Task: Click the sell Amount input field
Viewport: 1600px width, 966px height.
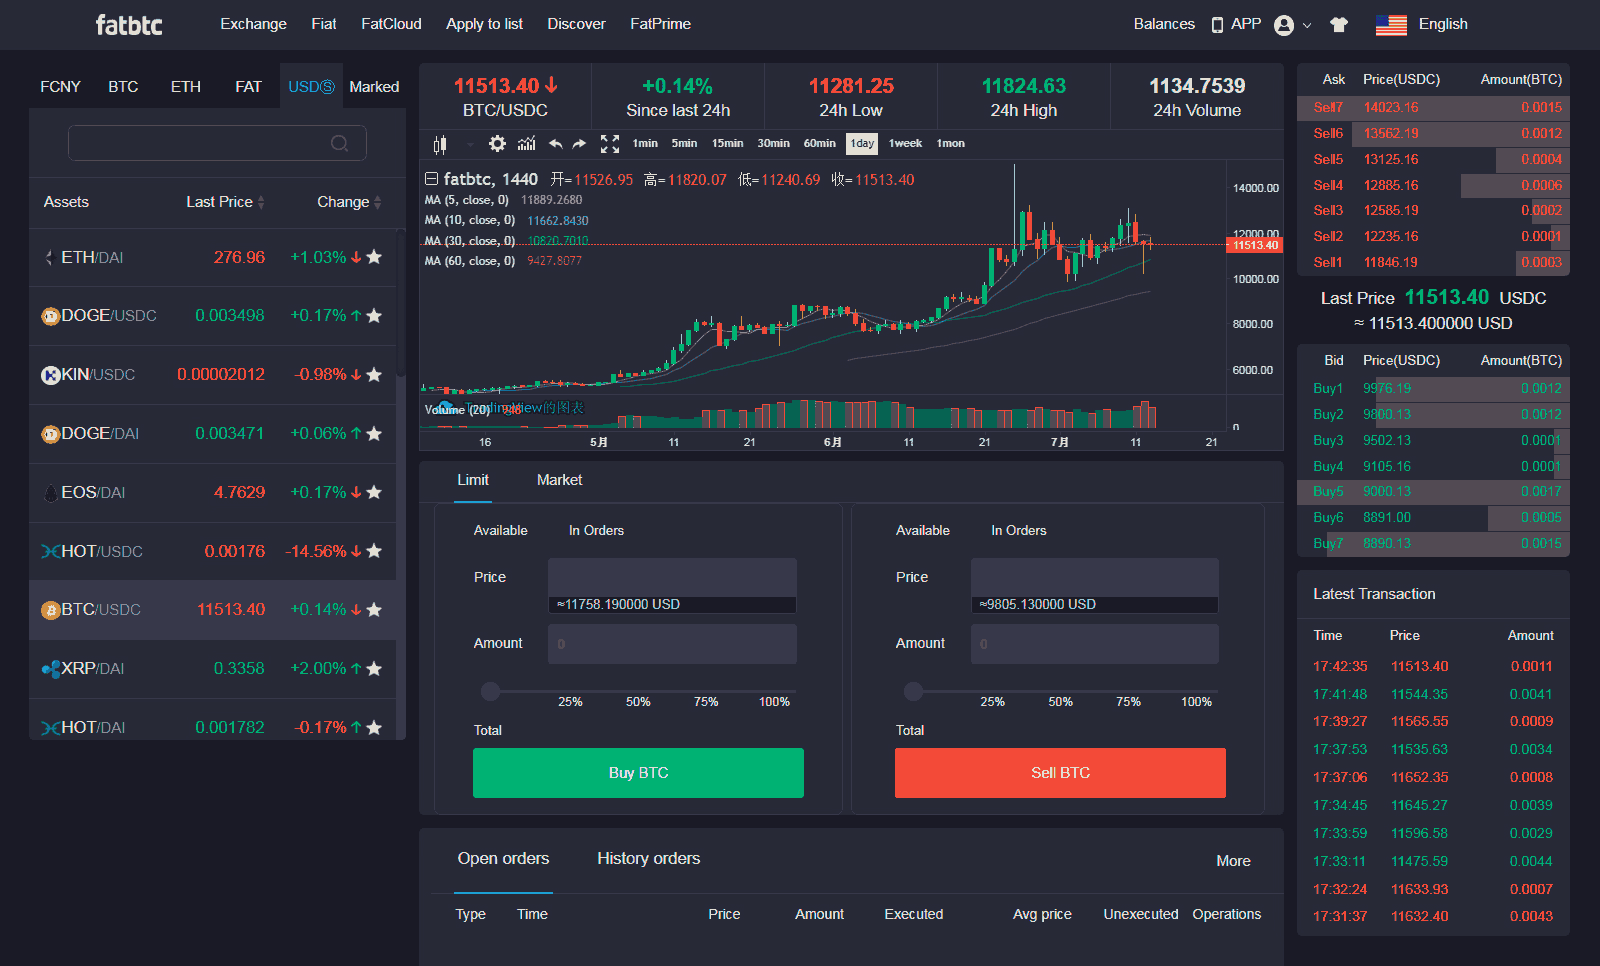Action: (1095, 644)
